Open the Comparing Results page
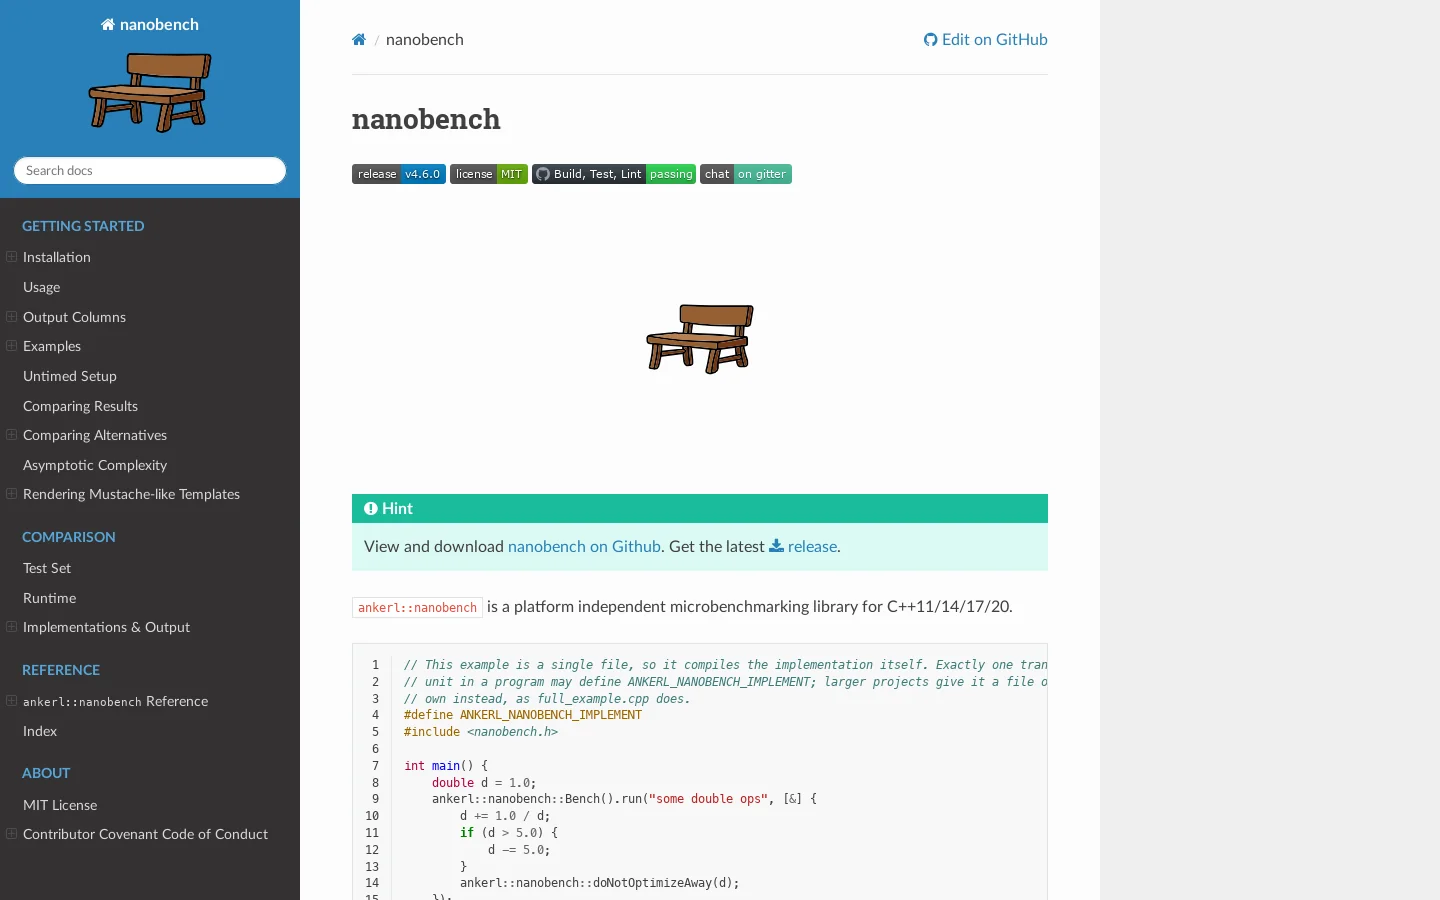The image size is (1440, 900). point(80,406)
